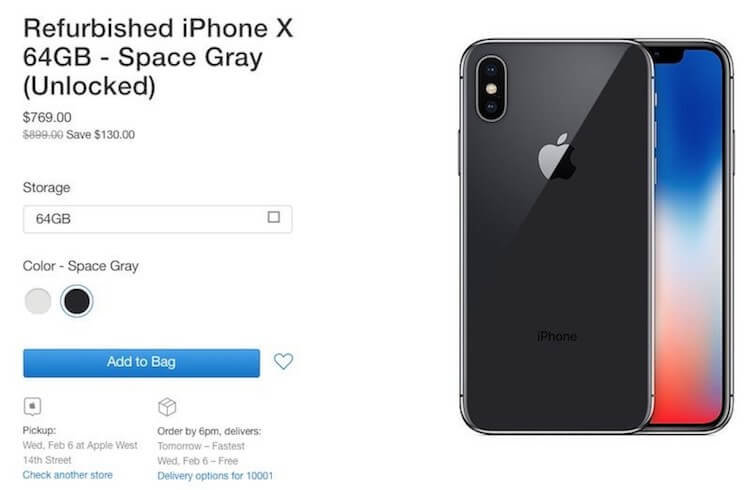The height and width of the screenshot is (490, 750).
Task: Click the Refurbished iPhone X product title
Action: [158, 57]
